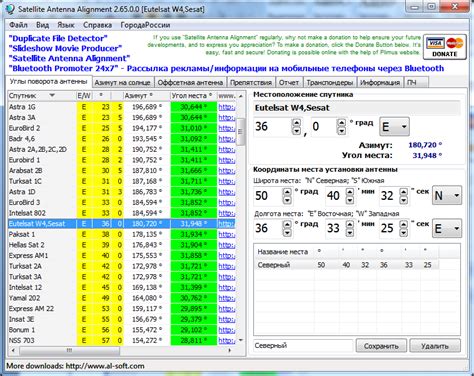
Task: Select the Insat 3E row
Action: (121, 319)
